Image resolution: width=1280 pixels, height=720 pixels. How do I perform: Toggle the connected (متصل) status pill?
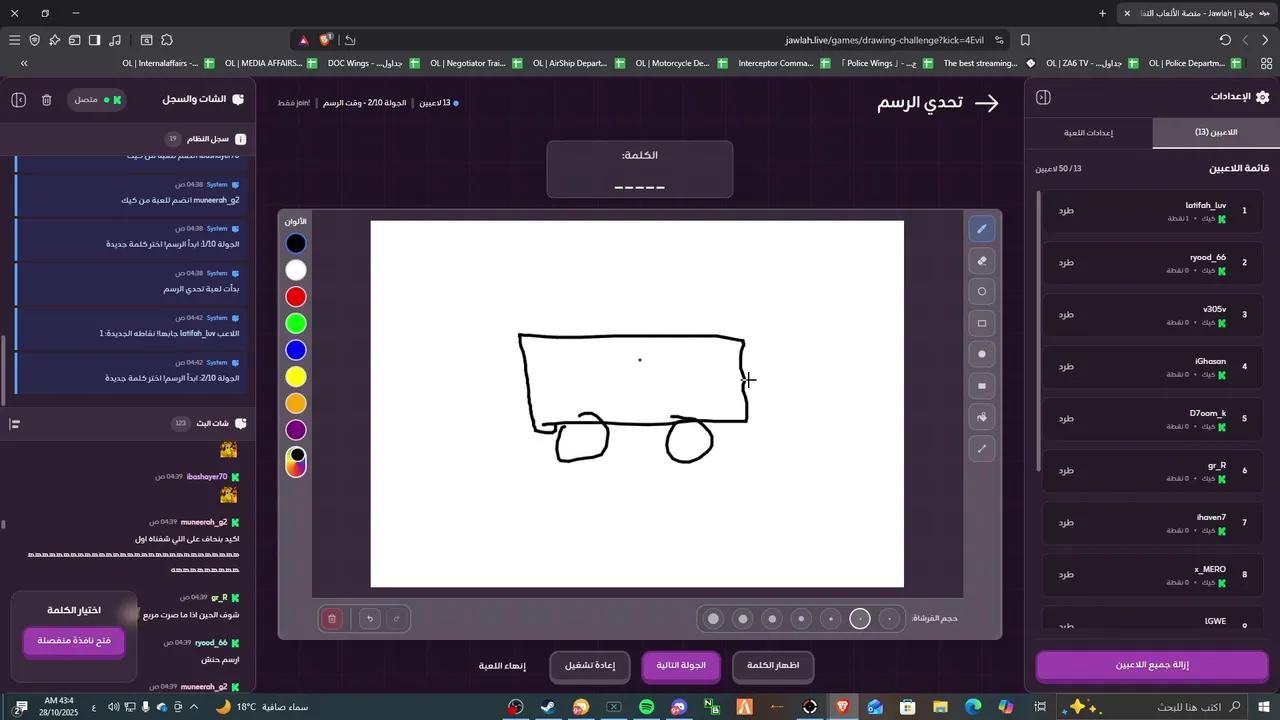(x=97, y=100)
